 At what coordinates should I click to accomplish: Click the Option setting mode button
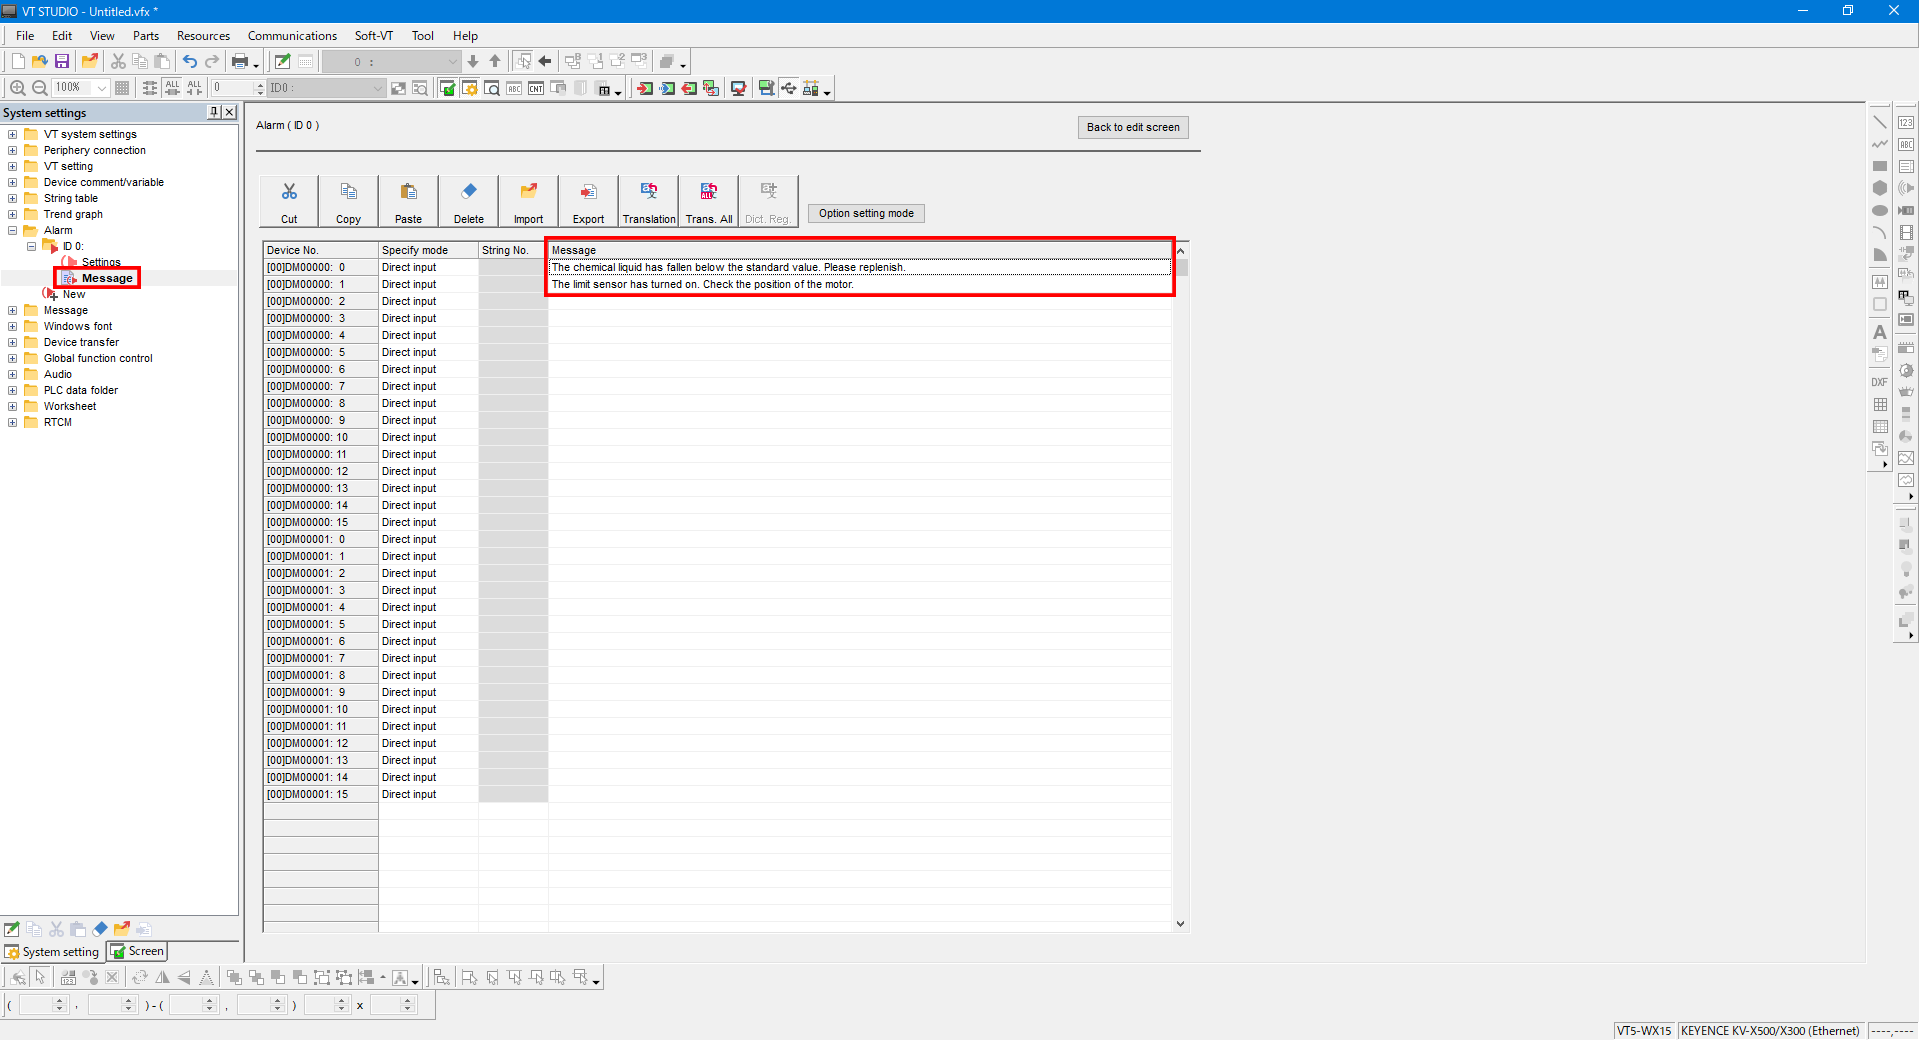tap(866, 213)
